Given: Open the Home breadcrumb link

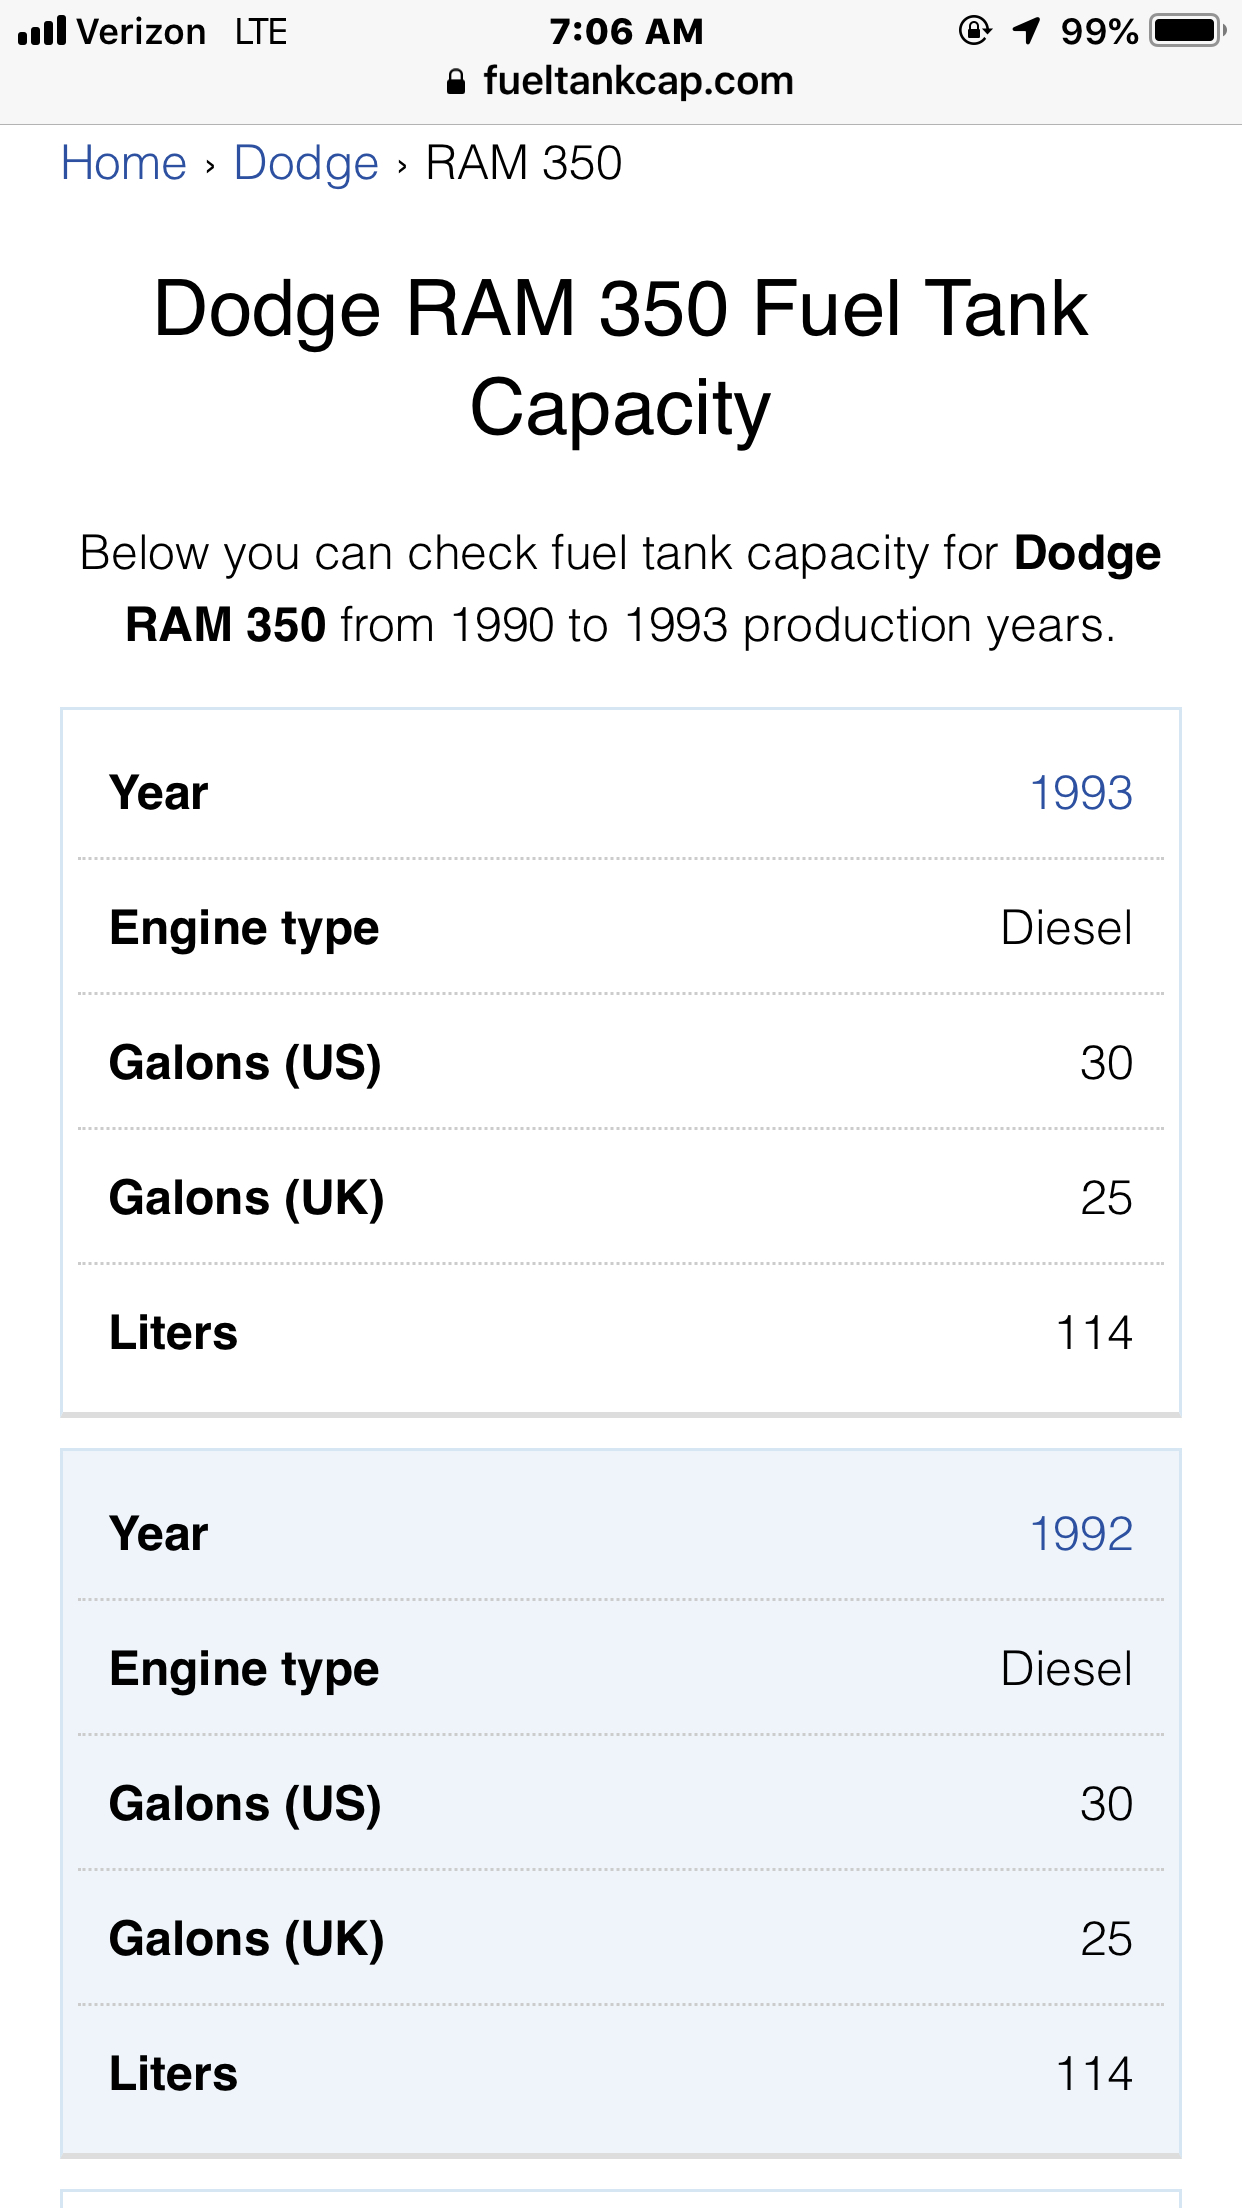Looking at the screenshot, I should click(124, 163).
